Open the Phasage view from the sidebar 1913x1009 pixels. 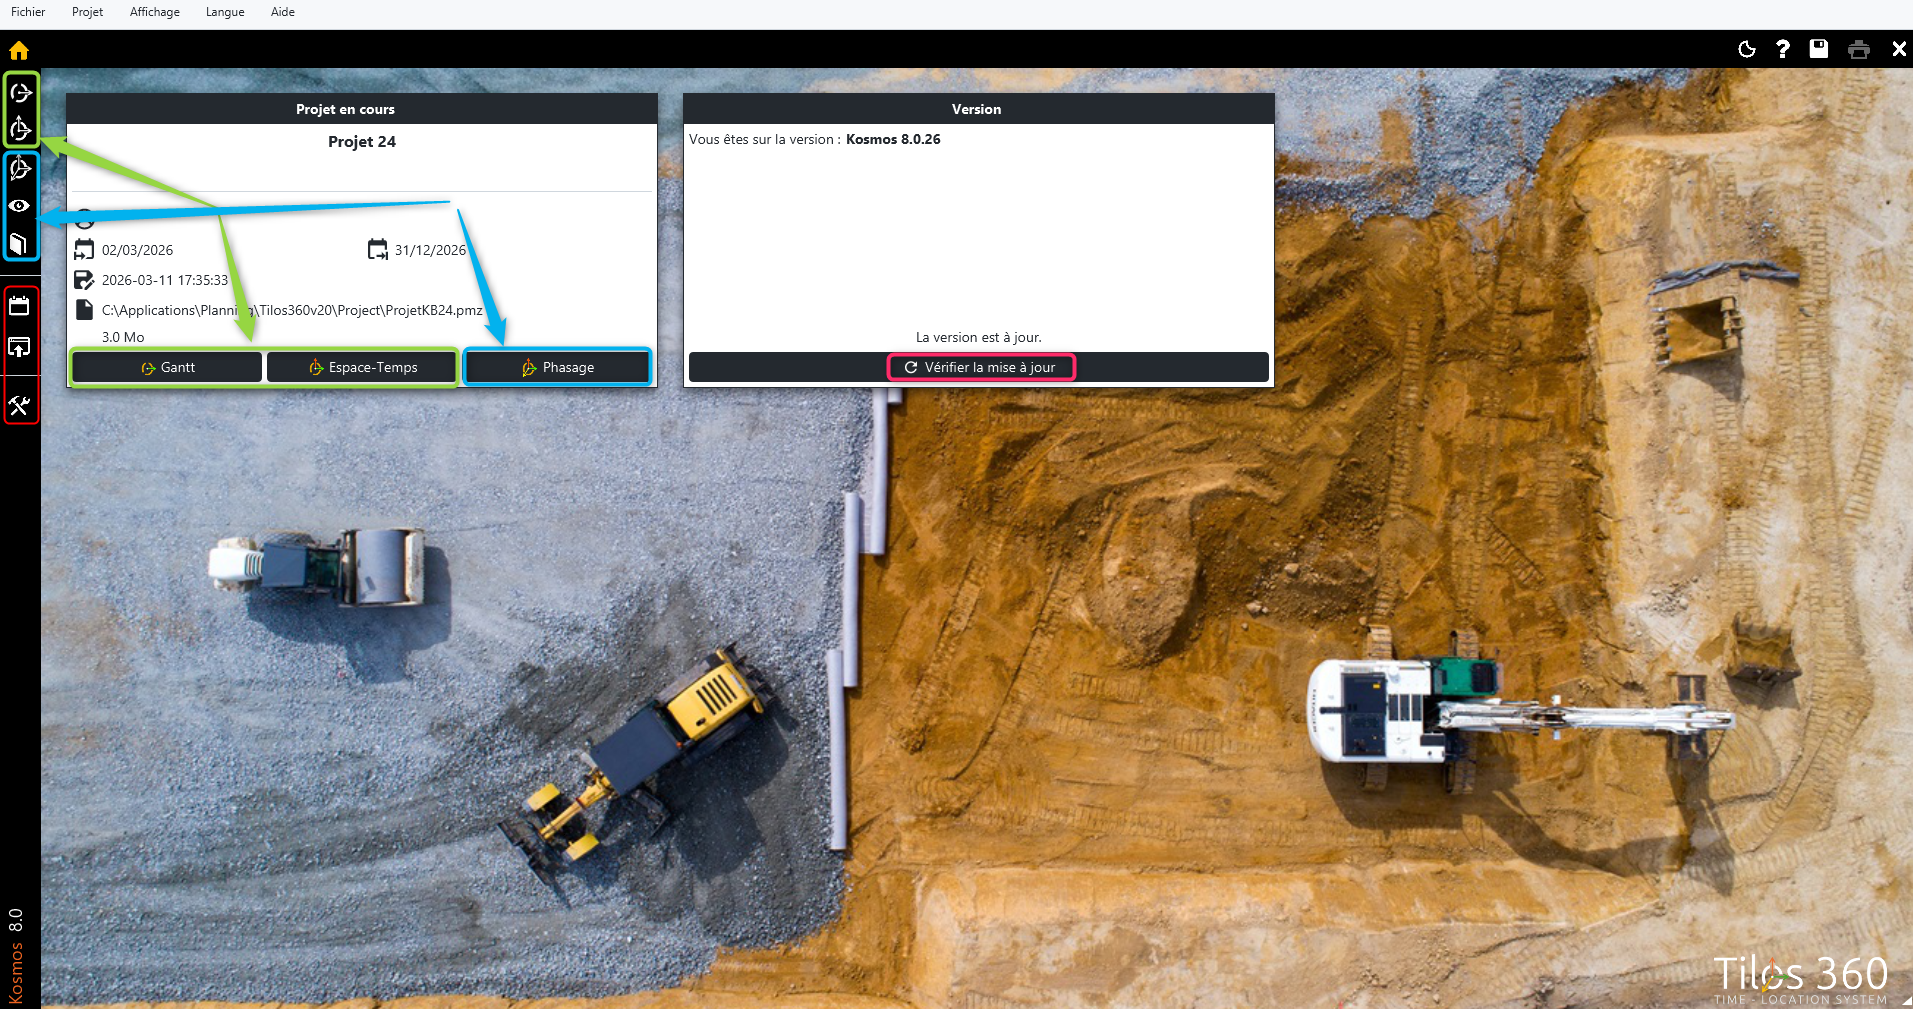coord(20,169)
